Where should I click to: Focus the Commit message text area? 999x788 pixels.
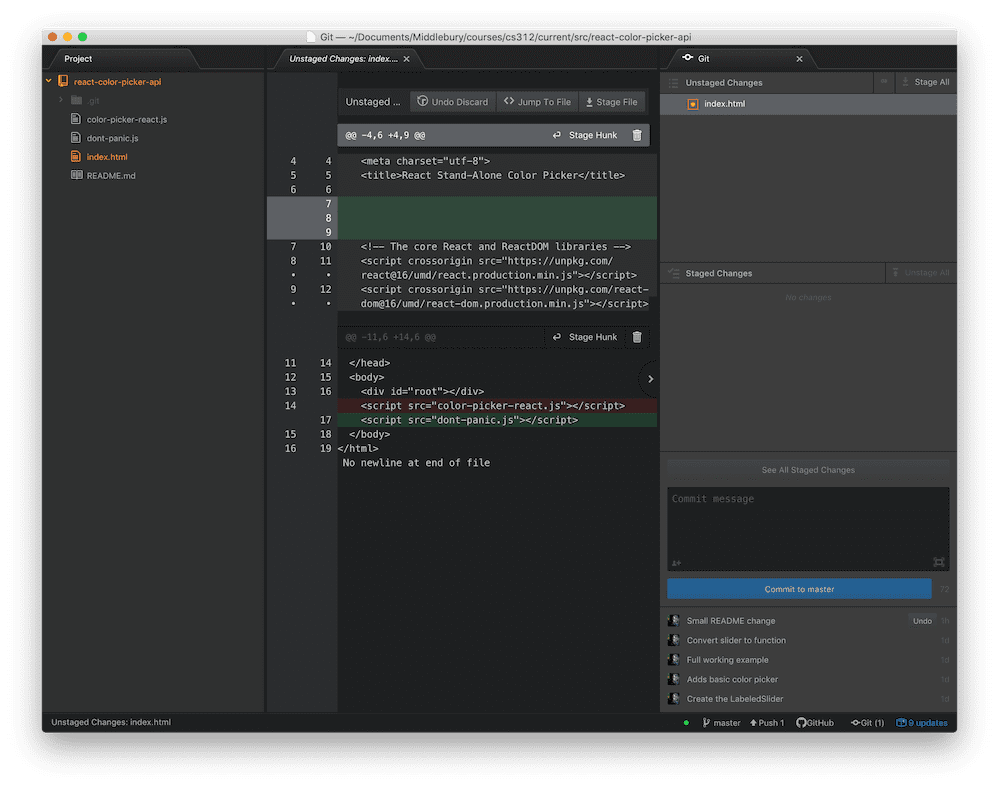[x=808, y=529]
